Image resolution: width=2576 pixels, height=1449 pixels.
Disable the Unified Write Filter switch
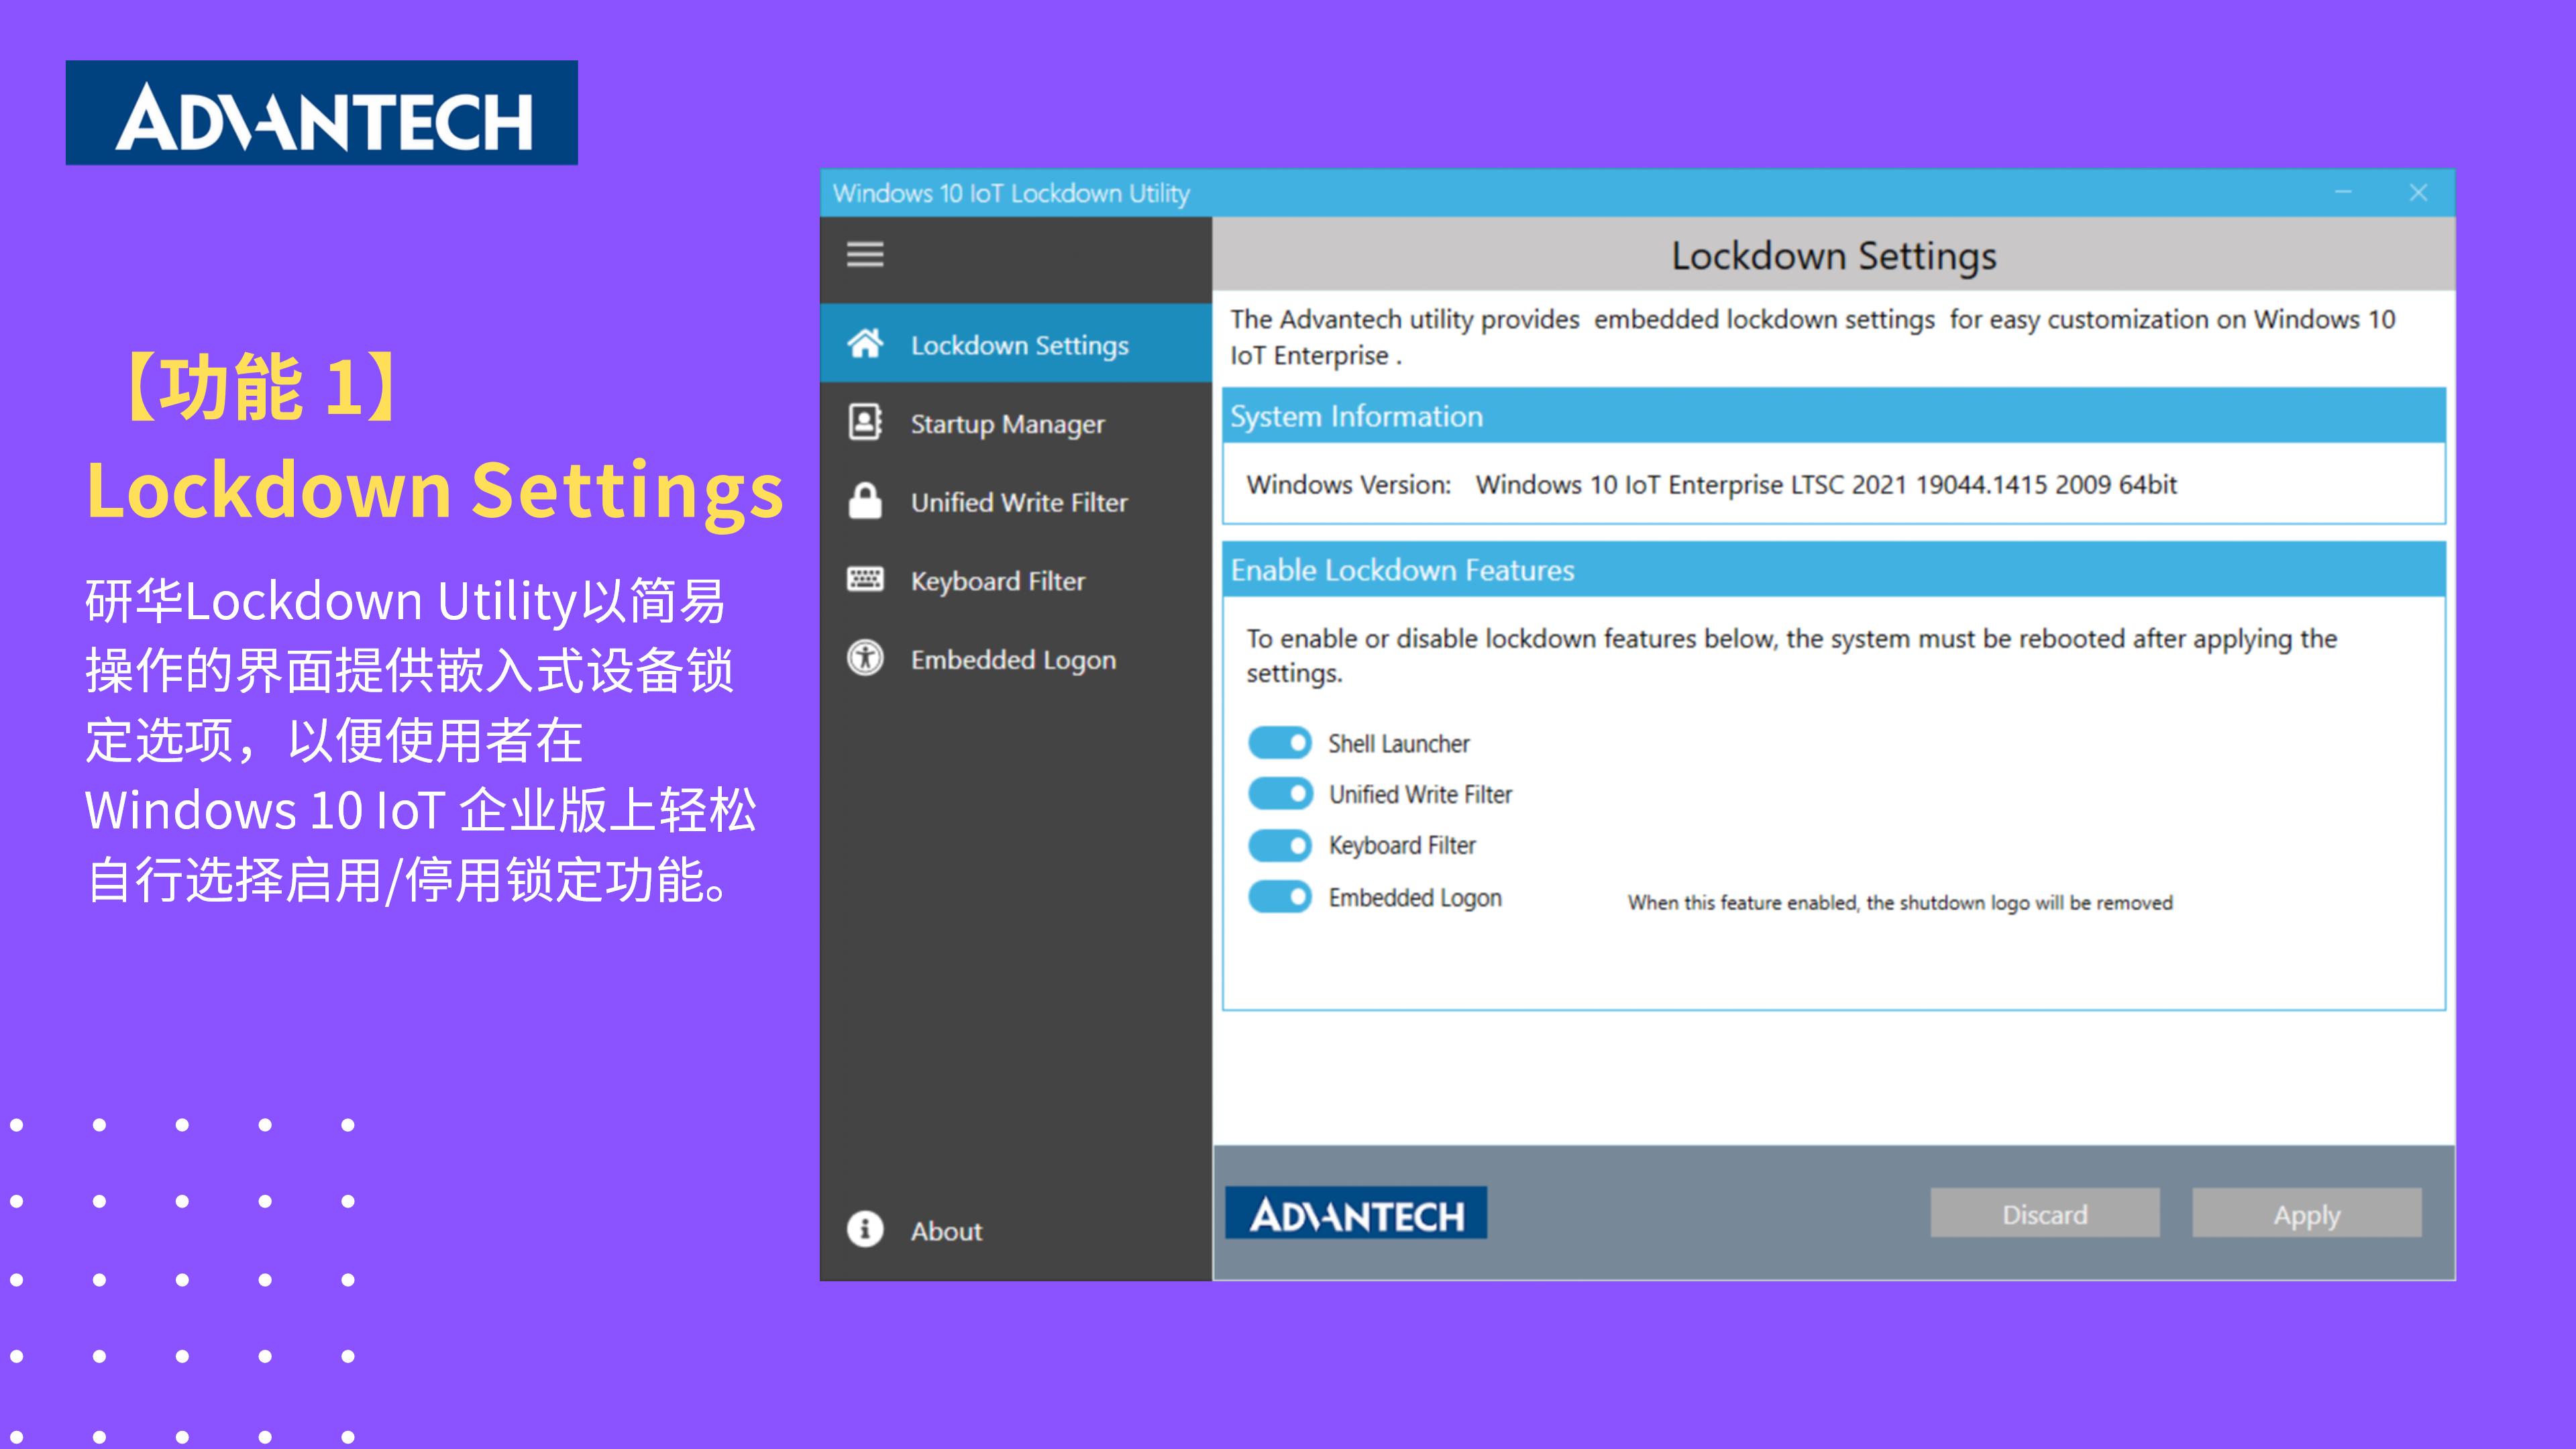(1280, 794)
